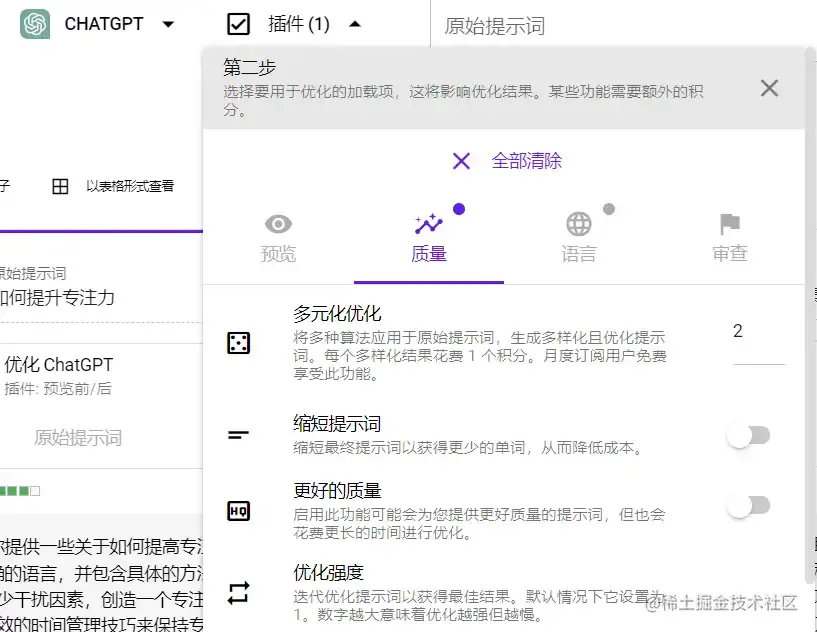Click the ChatGPT logo icon
Viewport: 817px width, 632px height.
tap(35, 24)
